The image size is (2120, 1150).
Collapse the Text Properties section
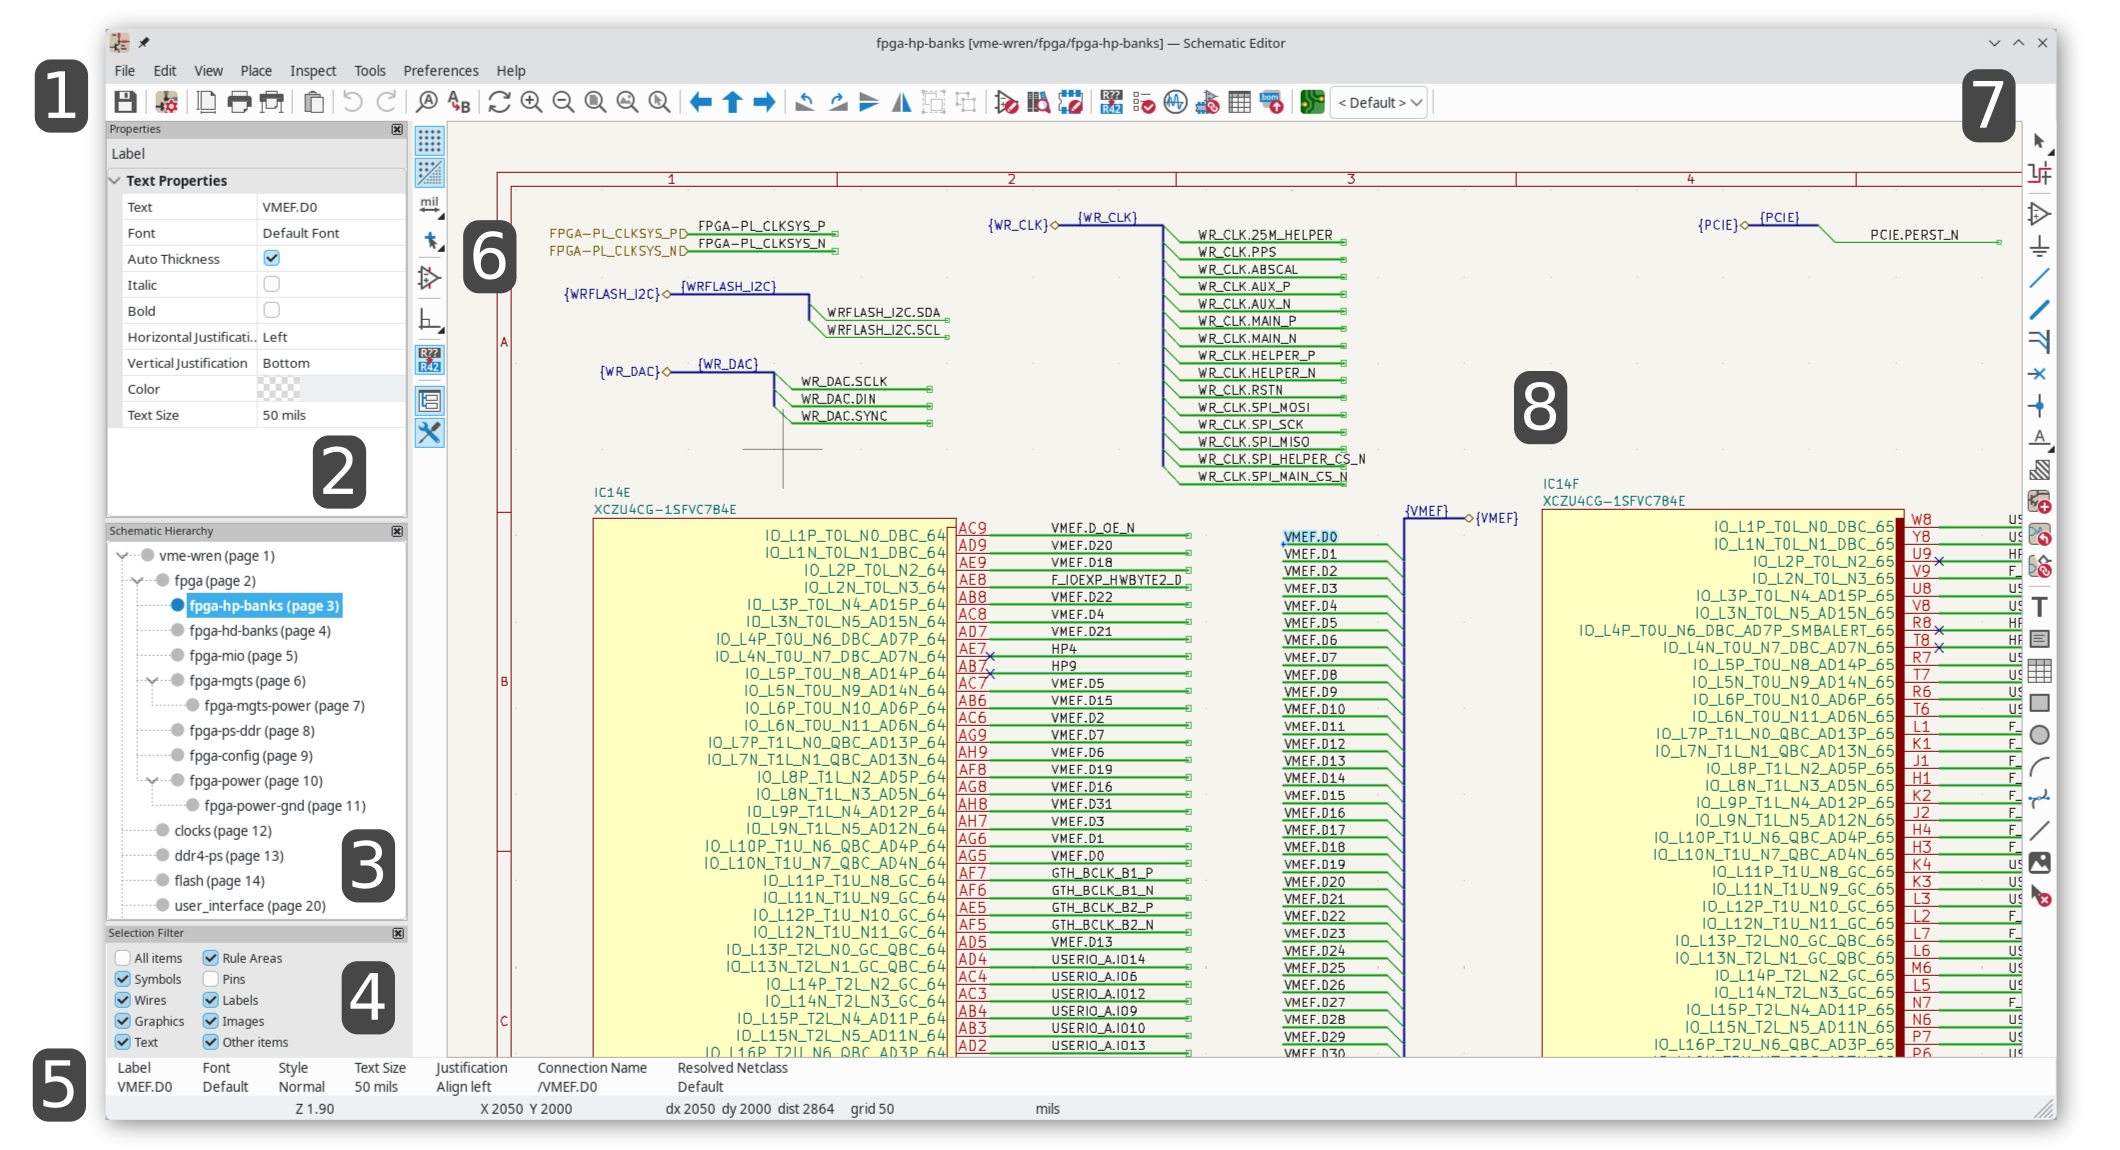(x=115, y=180)
